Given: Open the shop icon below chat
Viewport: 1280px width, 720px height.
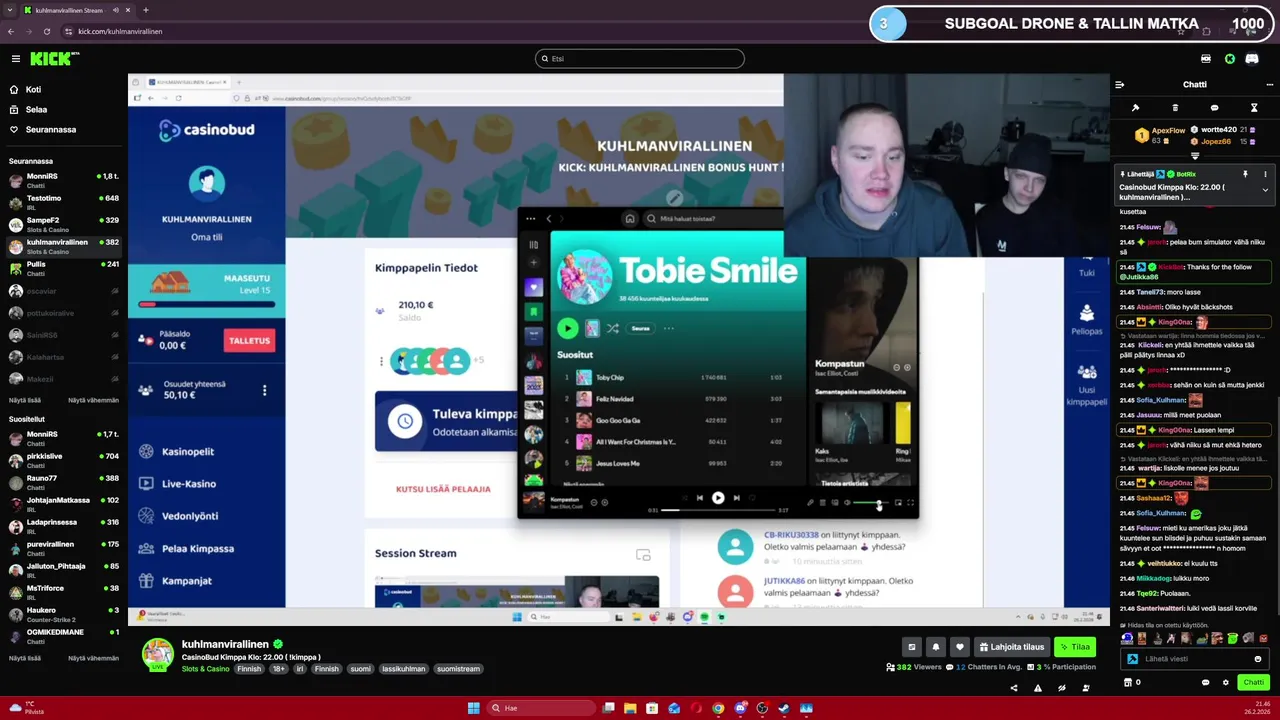Looking at the screenshot, I should pyautogui.click(x=1128, y=682).
